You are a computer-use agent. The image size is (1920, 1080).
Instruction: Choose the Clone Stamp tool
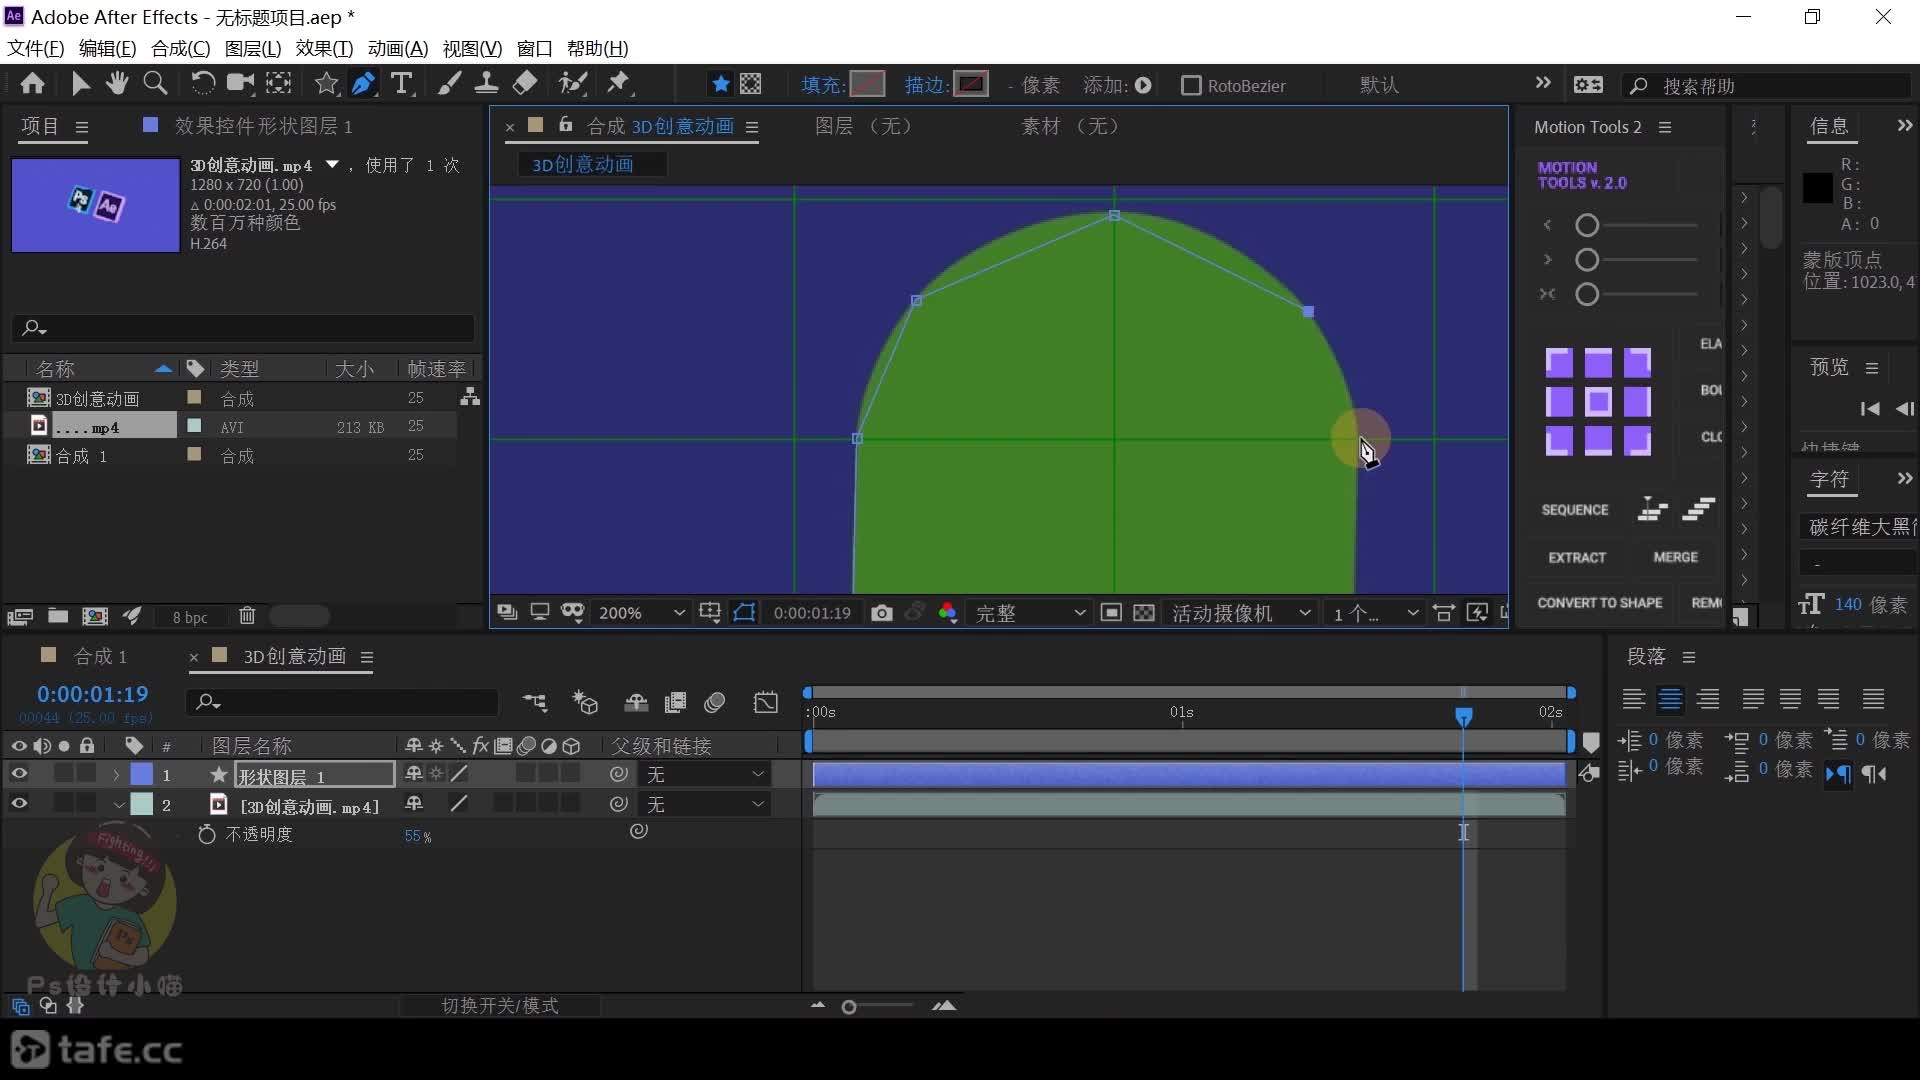tap(487, 84)
